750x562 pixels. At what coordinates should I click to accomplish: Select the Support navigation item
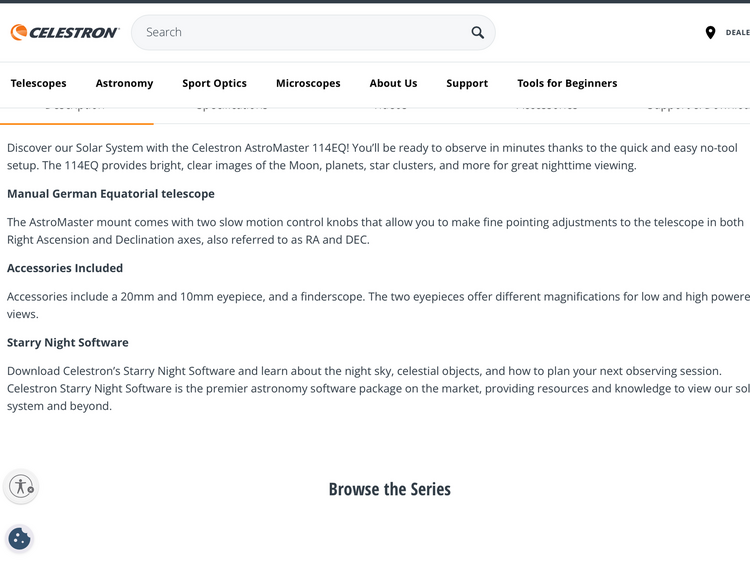467,83
